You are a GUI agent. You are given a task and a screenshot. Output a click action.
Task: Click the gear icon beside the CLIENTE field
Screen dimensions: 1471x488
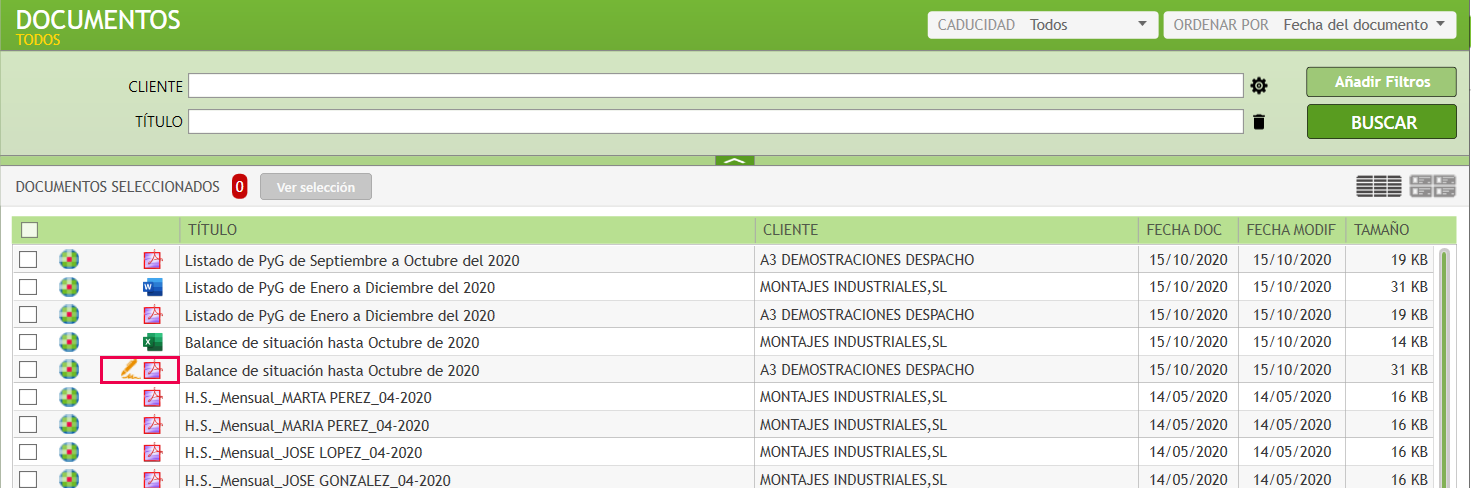point(1259,86)
